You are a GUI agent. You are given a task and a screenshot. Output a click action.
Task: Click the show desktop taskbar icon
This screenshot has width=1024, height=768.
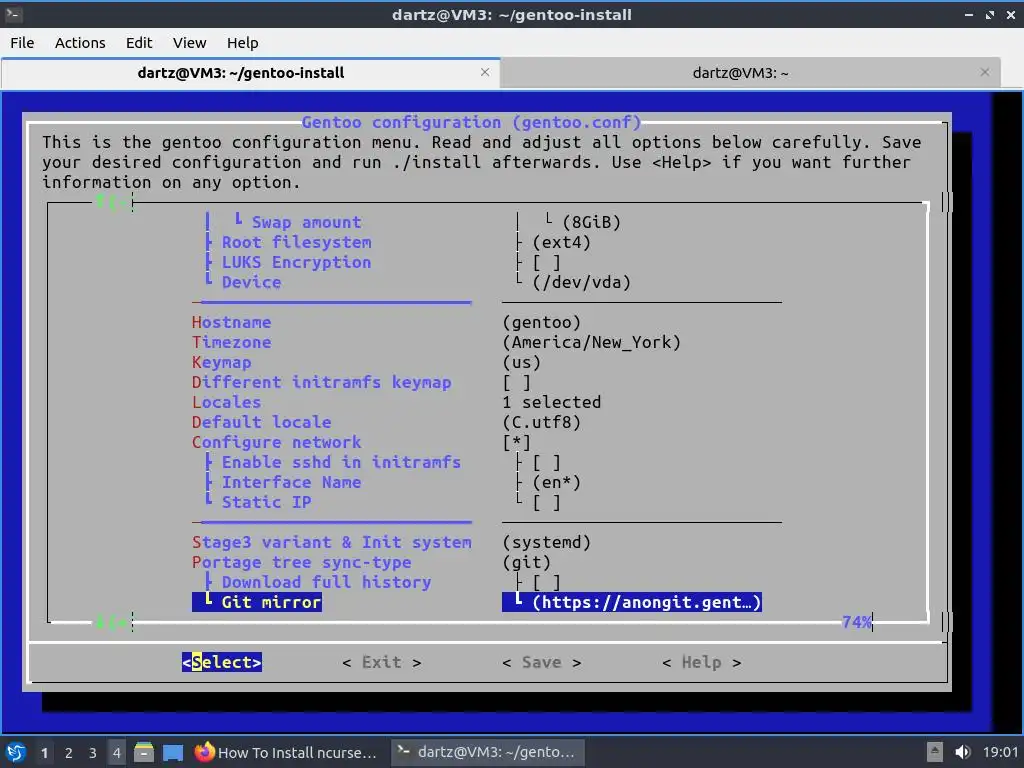173,752
